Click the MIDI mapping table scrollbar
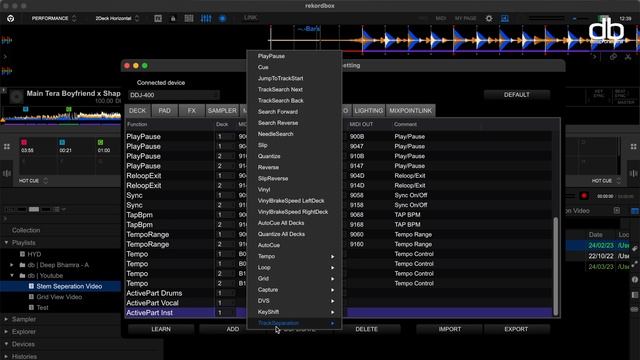The height and width of the screenshot is (360, 640). point(555,266)
